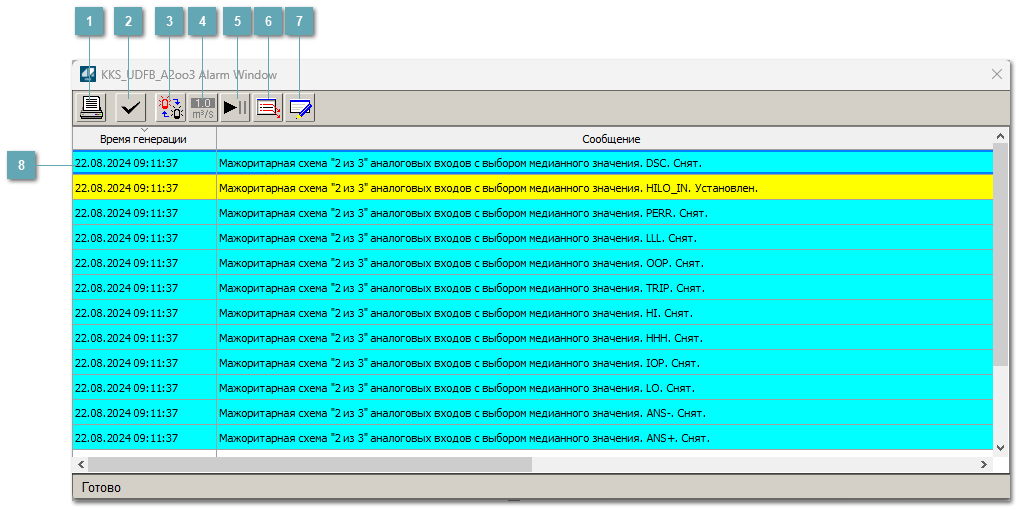Sort by 'Время генерации' column header
The image size is (1019, 510).
(x=144, y=139)
